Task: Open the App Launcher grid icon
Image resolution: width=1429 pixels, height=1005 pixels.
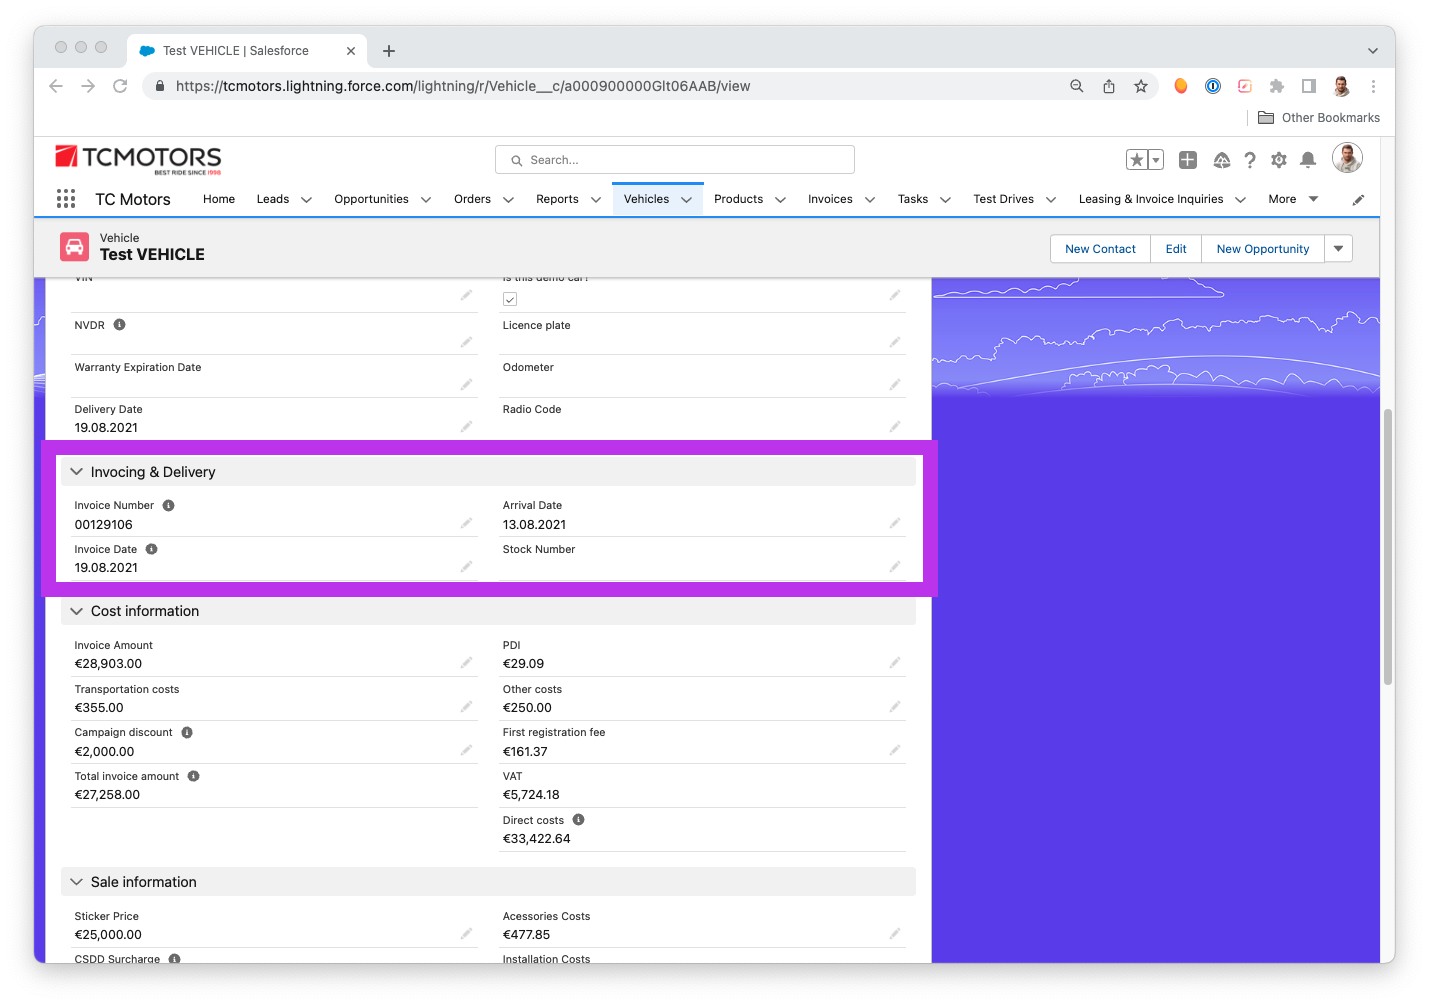Action: 66,199
